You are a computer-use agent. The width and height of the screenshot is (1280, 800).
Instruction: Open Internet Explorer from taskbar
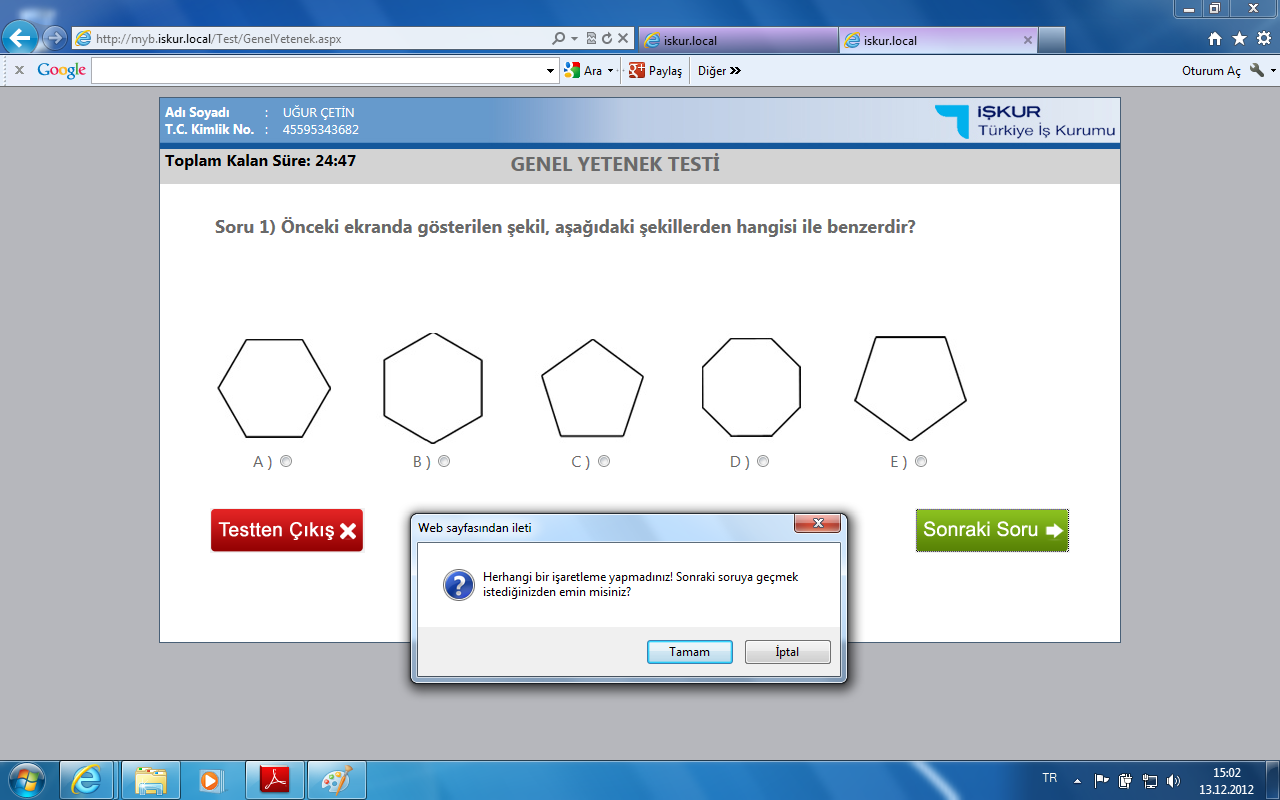(87, 780)
